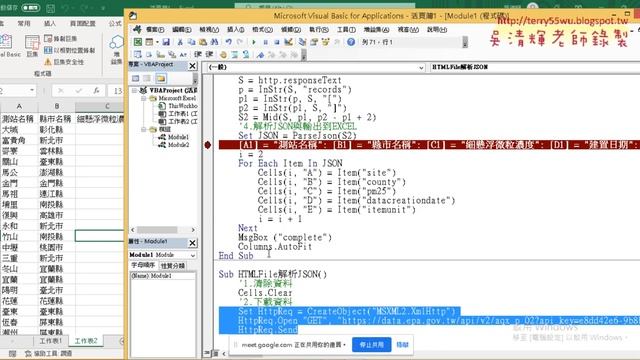Collapse the VBAProject root tree node
This screenshot has height=360, width=640.
[134, 90]
